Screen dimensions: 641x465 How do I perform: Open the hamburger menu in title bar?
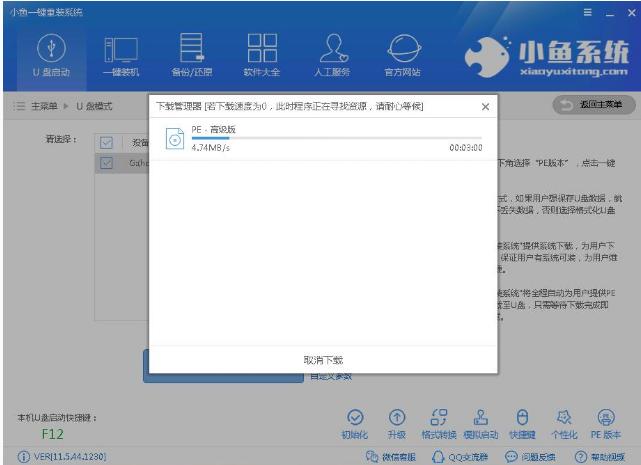(x=590, y=11)
